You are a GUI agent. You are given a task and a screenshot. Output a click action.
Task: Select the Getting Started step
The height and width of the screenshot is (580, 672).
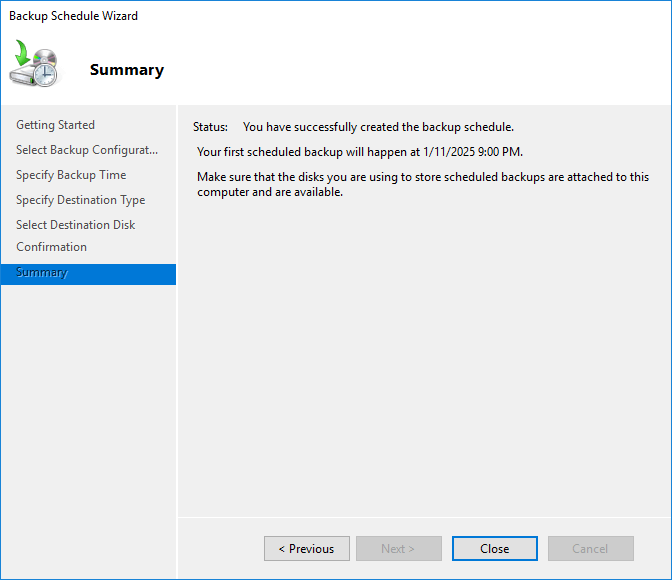pos(55,125)
